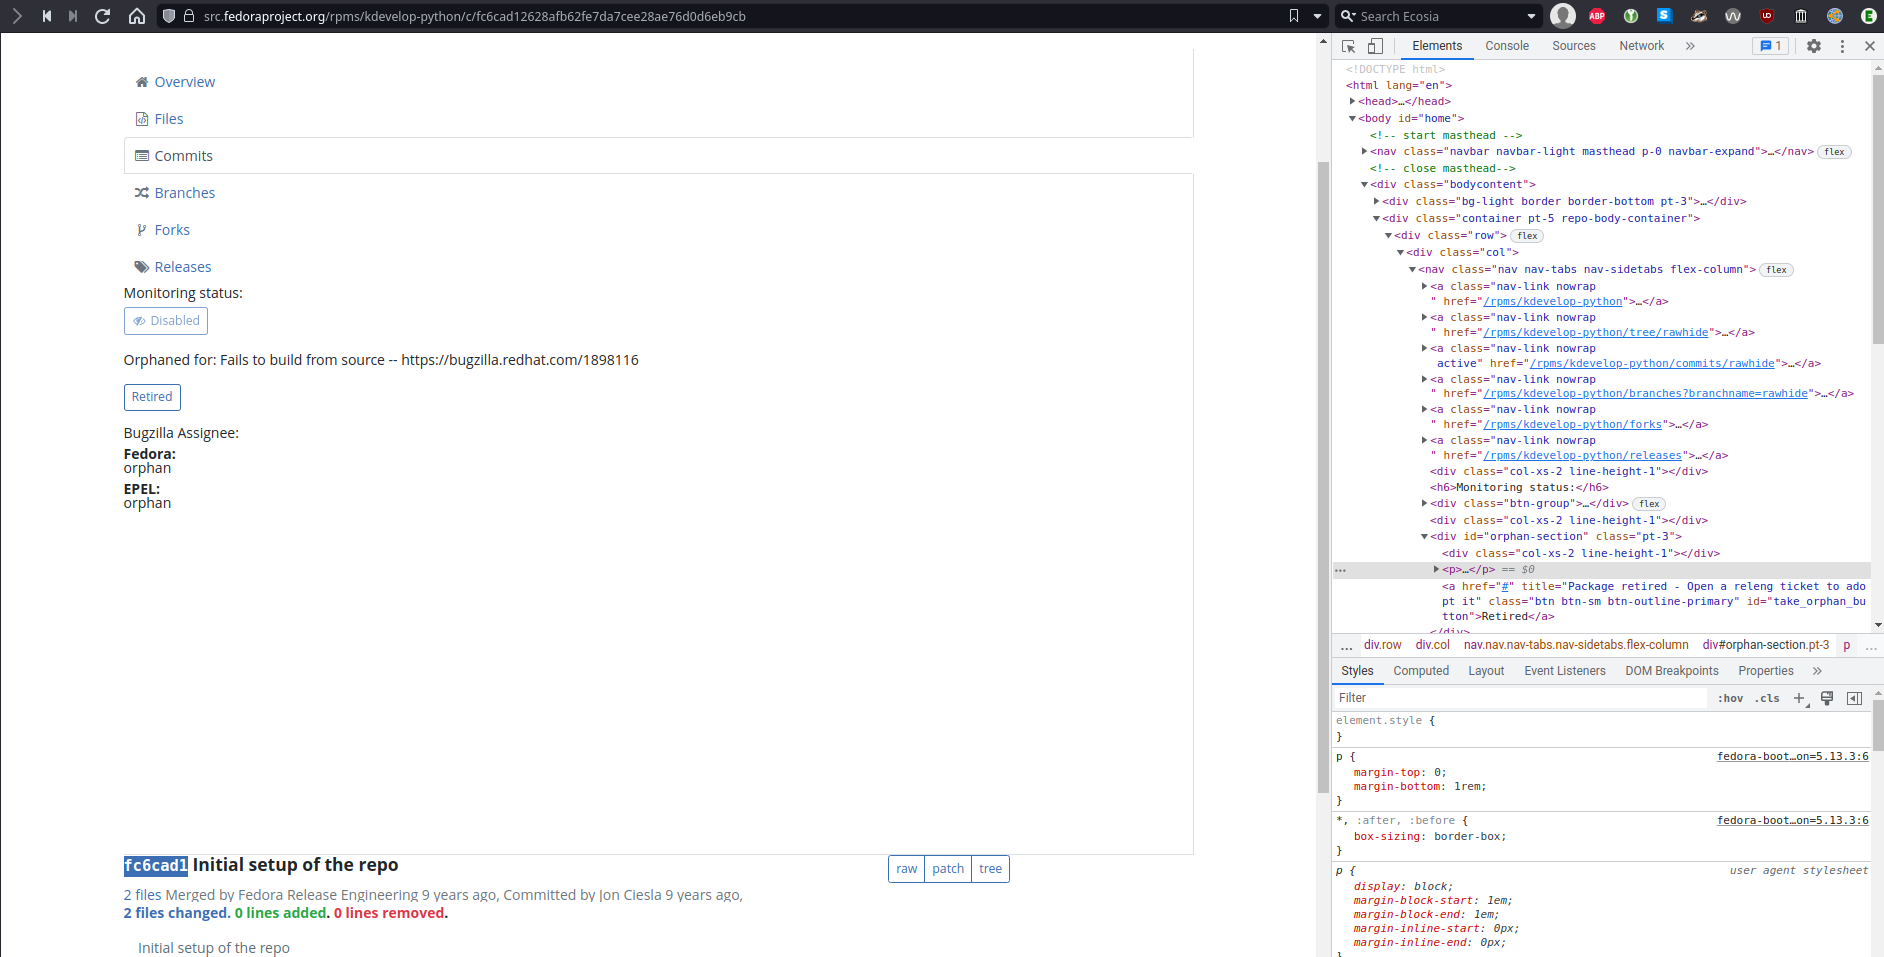Viewport: 1884px width, 957px height.
Task: Open the Search Ecosia suggestions dropdown arrow
Action: (x=1531, y=16)
